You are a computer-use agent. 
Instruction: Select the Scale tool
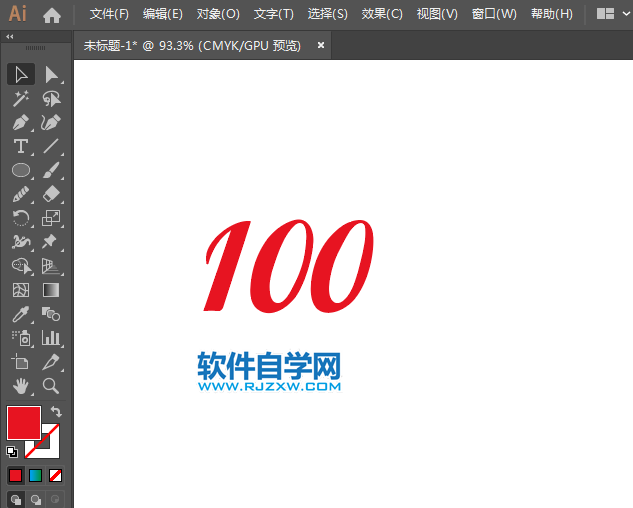pos(51,218)
